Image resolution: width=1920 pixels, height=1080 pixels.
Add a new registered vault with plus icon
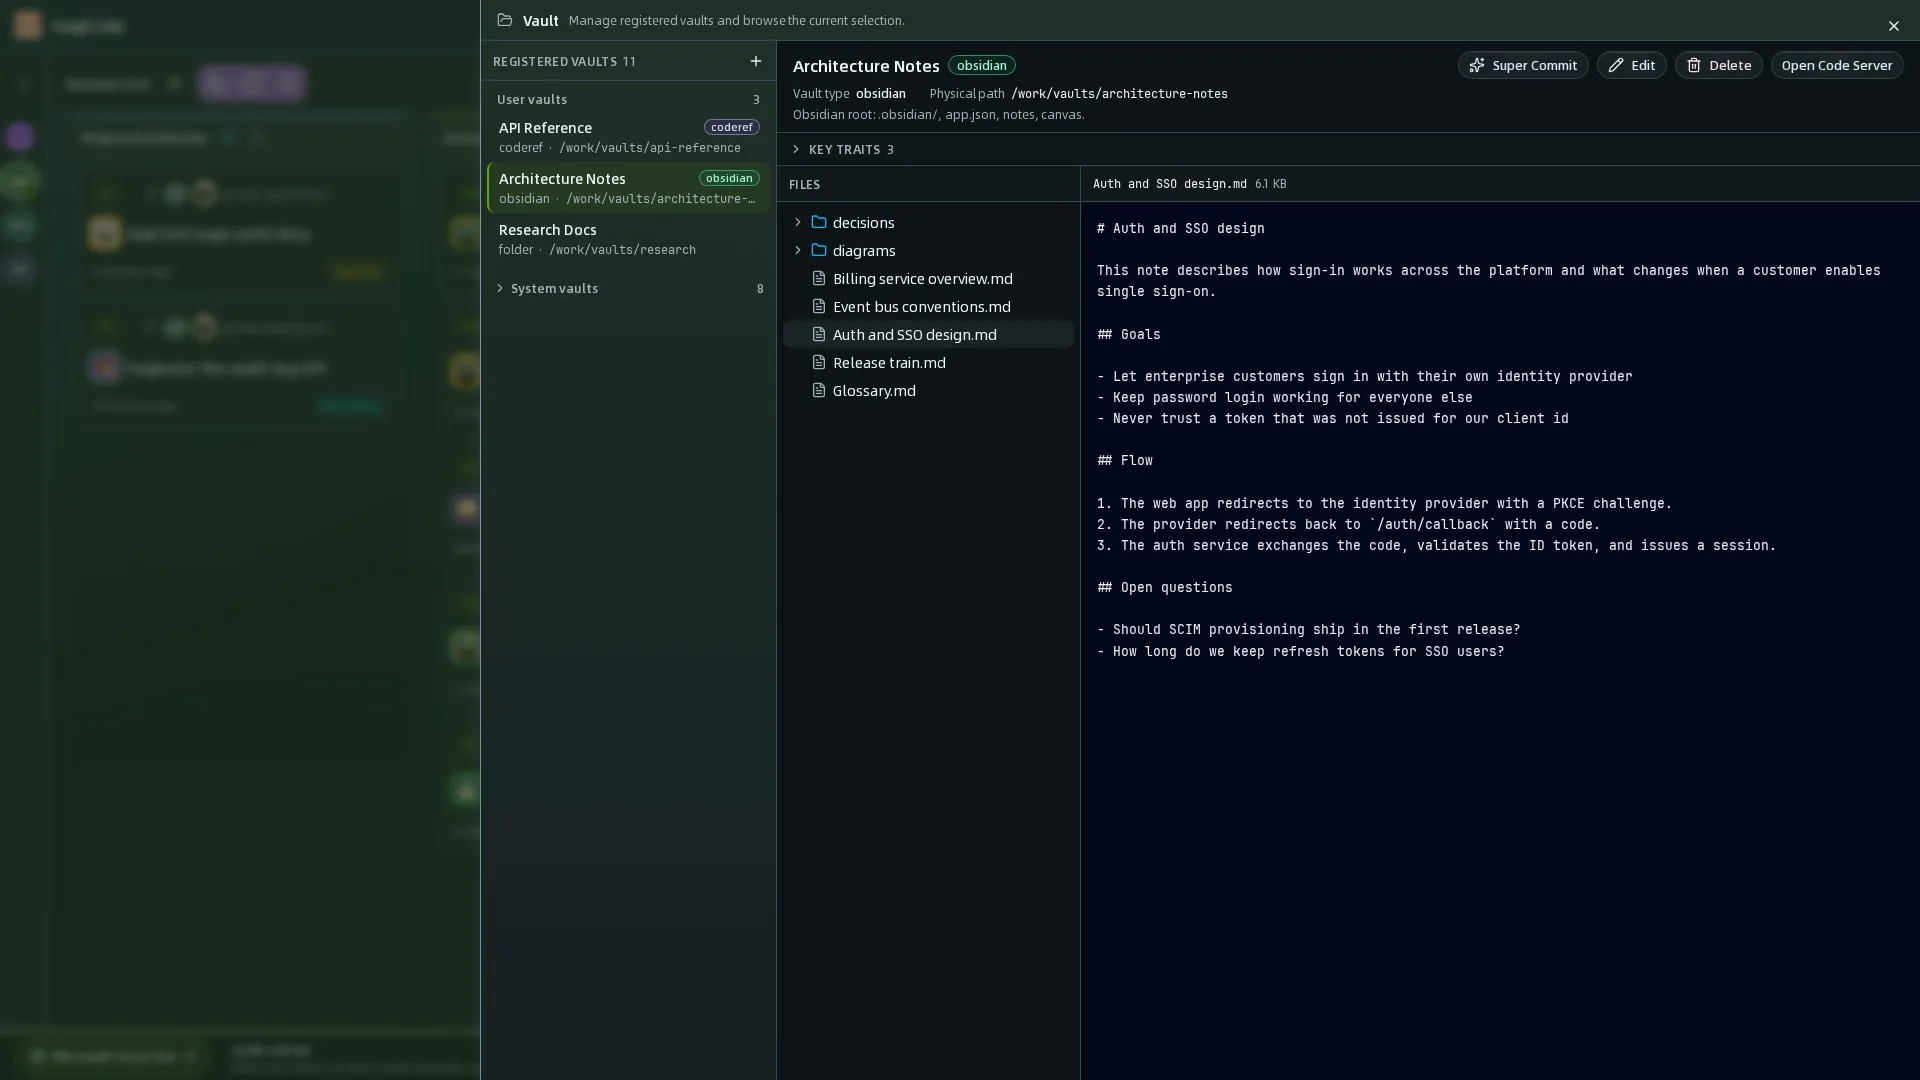tap(755, 61)
